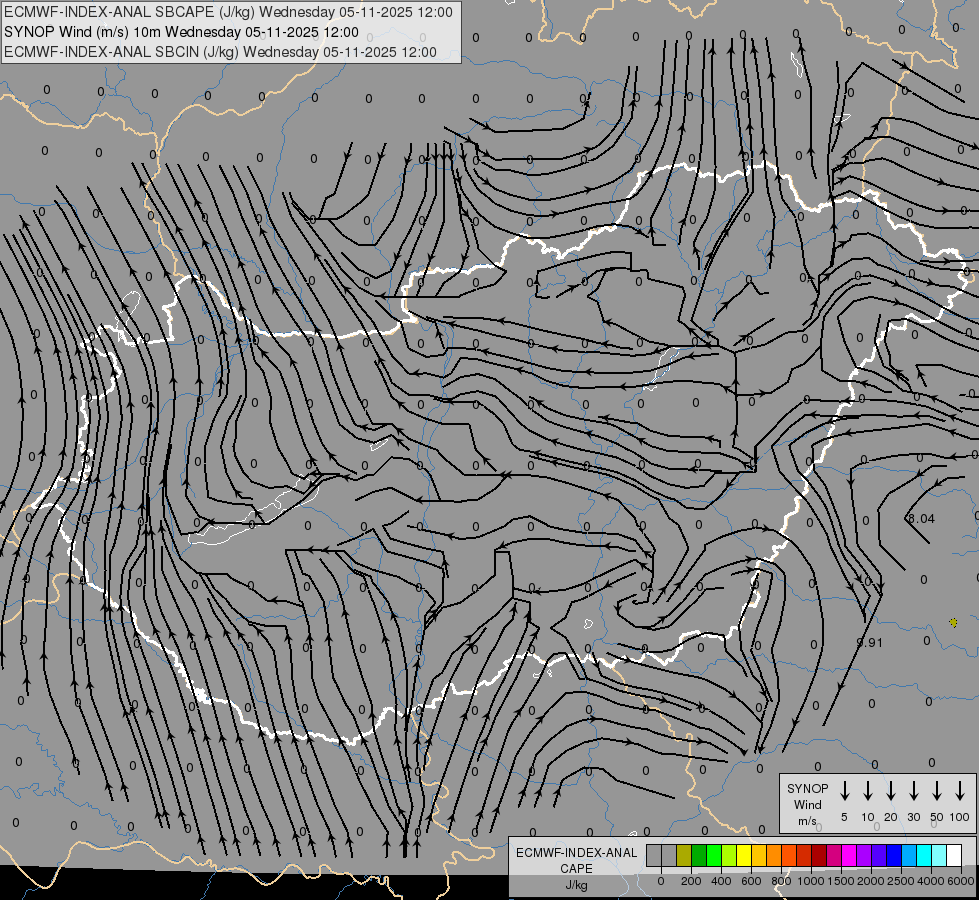Pick the dark red CAPE legend swatch
This screenshot has width=979, height=900.
coord(819,855)
